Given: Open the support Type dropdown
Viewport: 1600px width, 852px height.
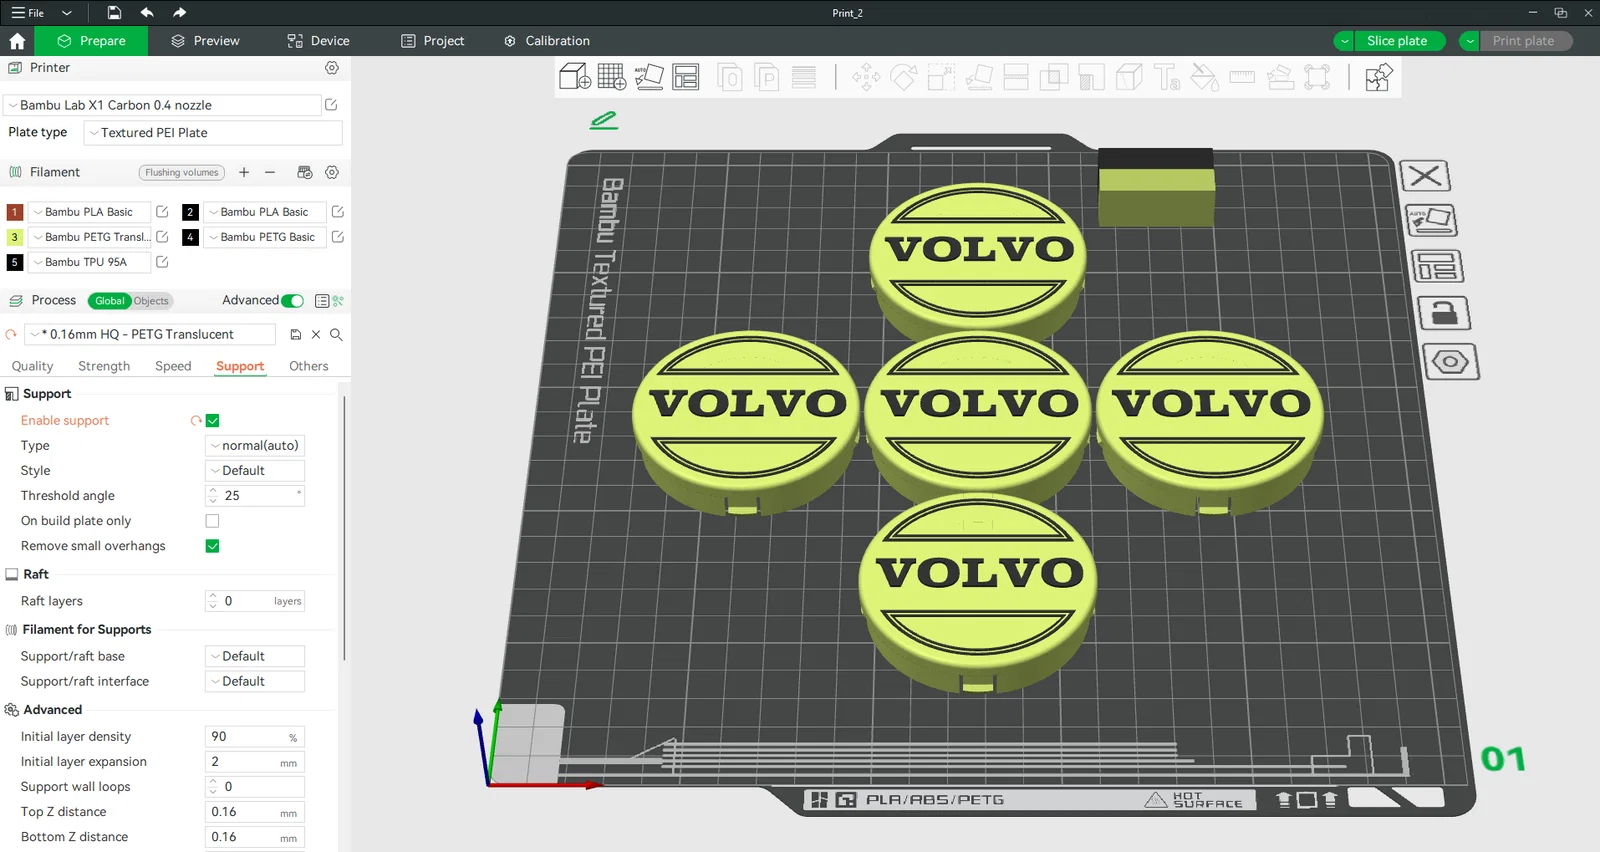Looking at the screenshot, I should [x=255, y=446].
